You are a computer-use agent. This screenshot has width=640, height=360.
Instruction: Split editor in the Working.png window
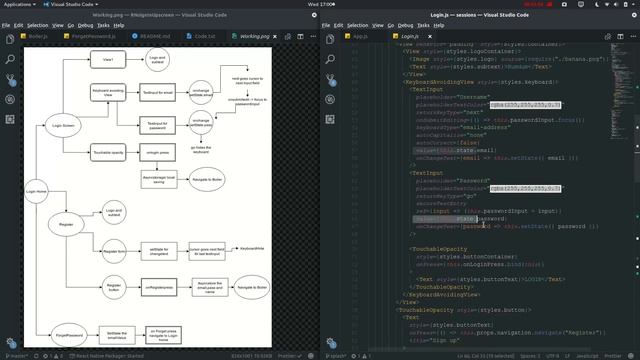coord(300,36)
